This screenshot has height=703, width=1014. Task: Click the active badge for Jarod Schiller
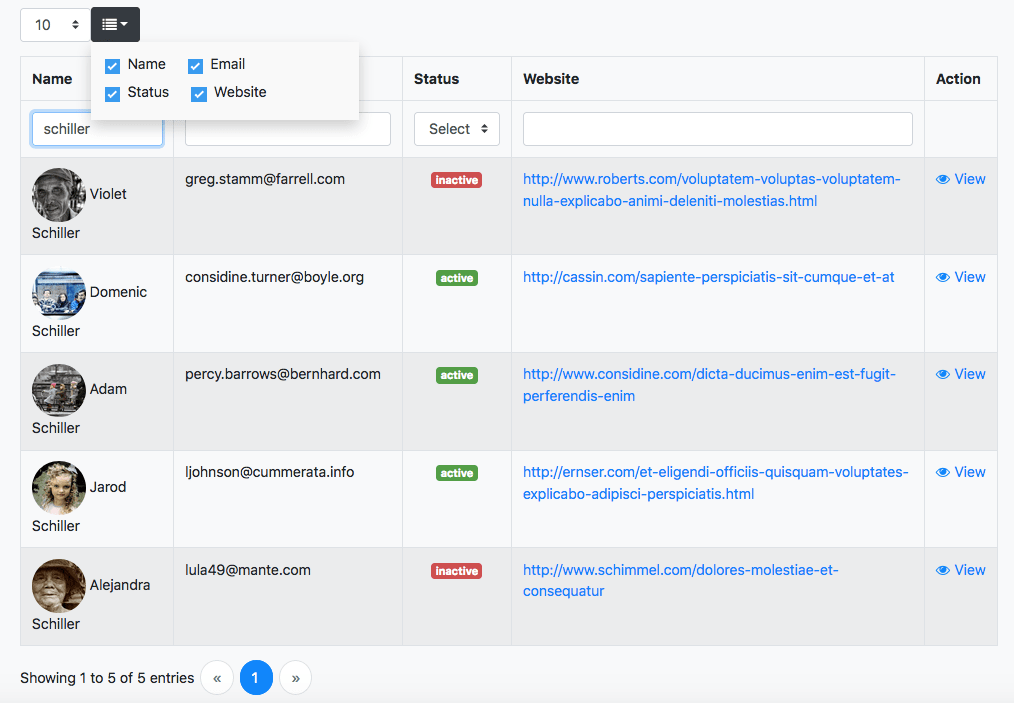(x=457, y=473)
